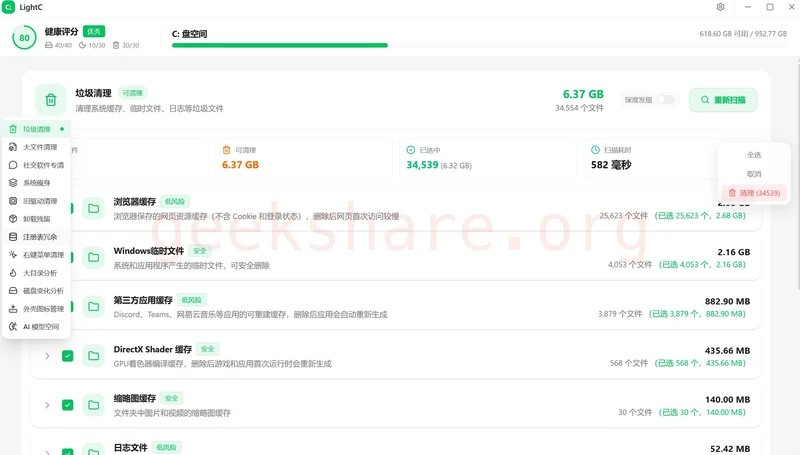Click the large trash can icon beside 垃圾清理
Viewport: 800px width, 455px height.
[x=51, y=100]
